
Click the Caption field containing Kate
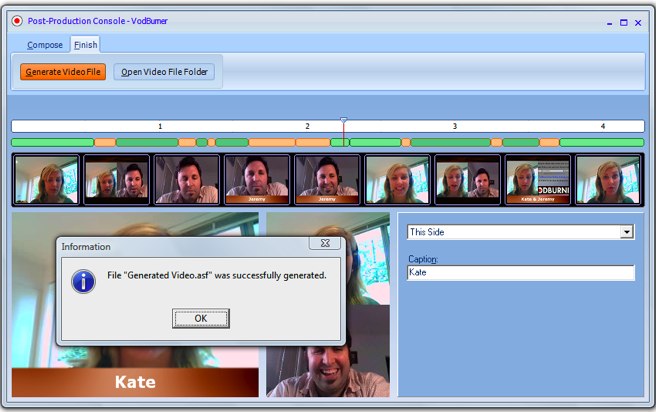coord(520,273)
